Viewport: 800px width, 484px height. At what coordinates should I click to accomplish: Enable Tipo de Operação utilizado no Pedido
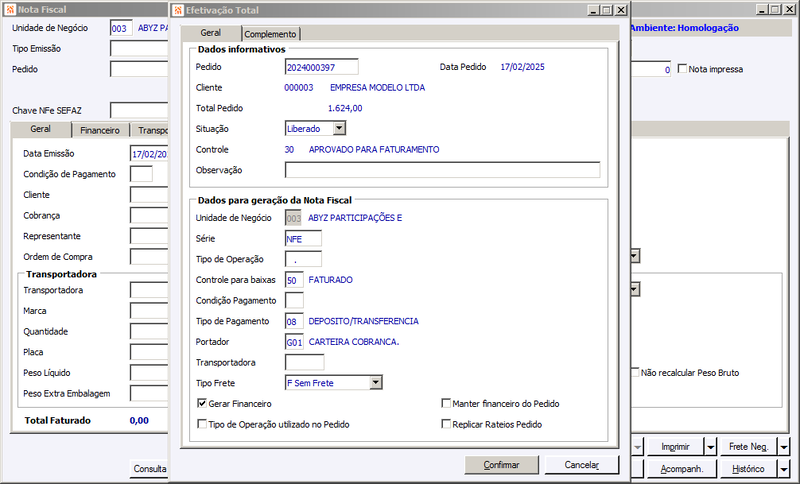tap(202, 424)
